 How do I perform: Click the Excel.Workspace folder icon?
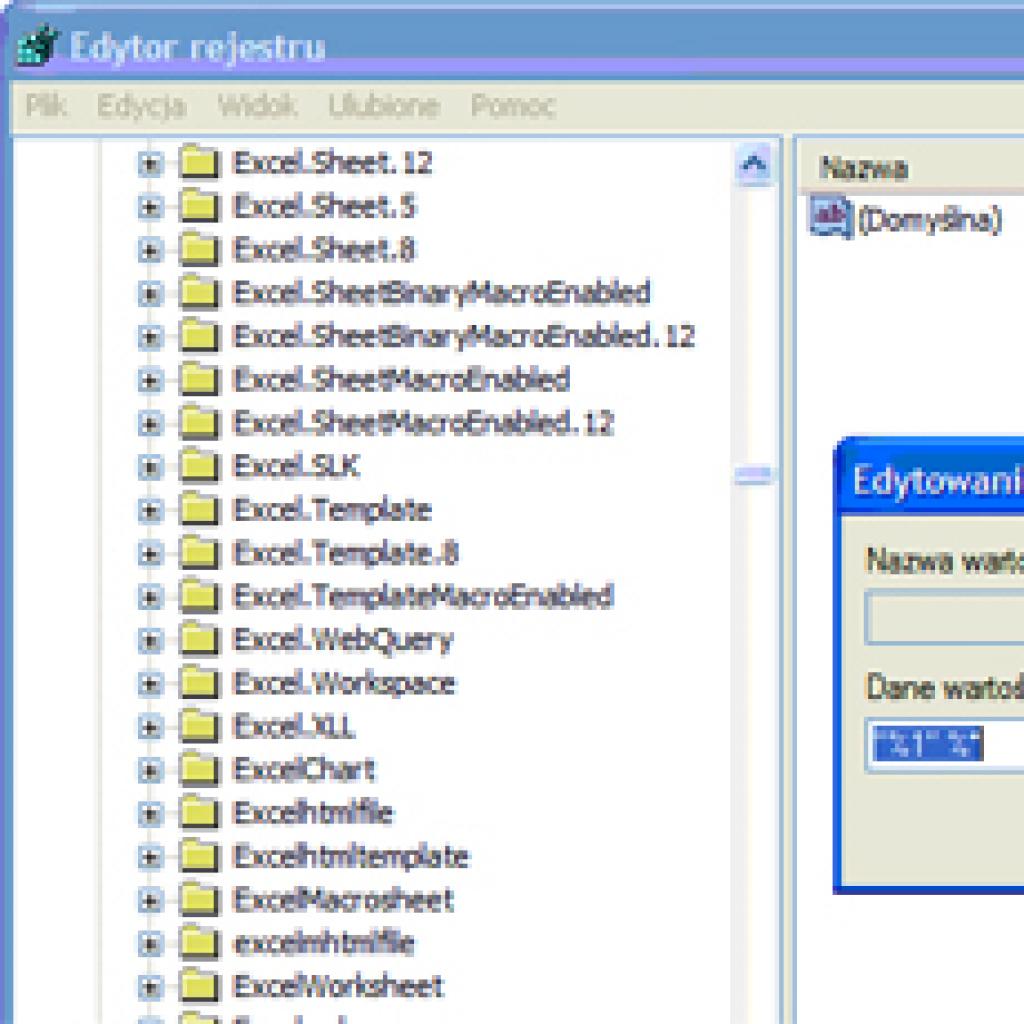click(x=199, y=683)
